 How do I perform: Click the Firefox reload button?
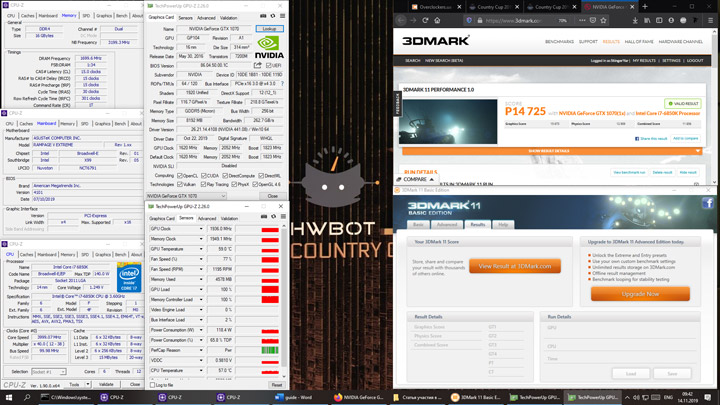(x=425, y=20)
